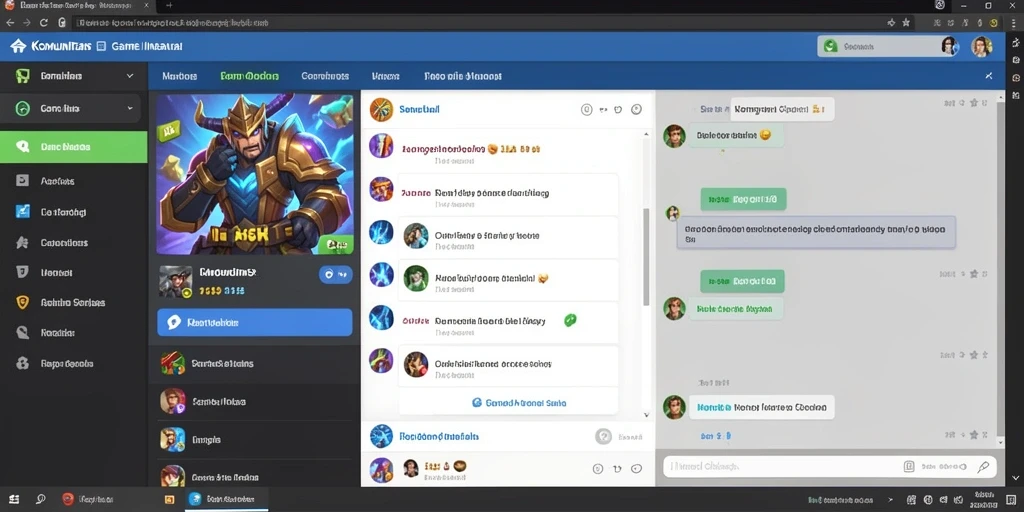Focus the chat message input field
This screenshot has width=1024, height=512.
829,466
